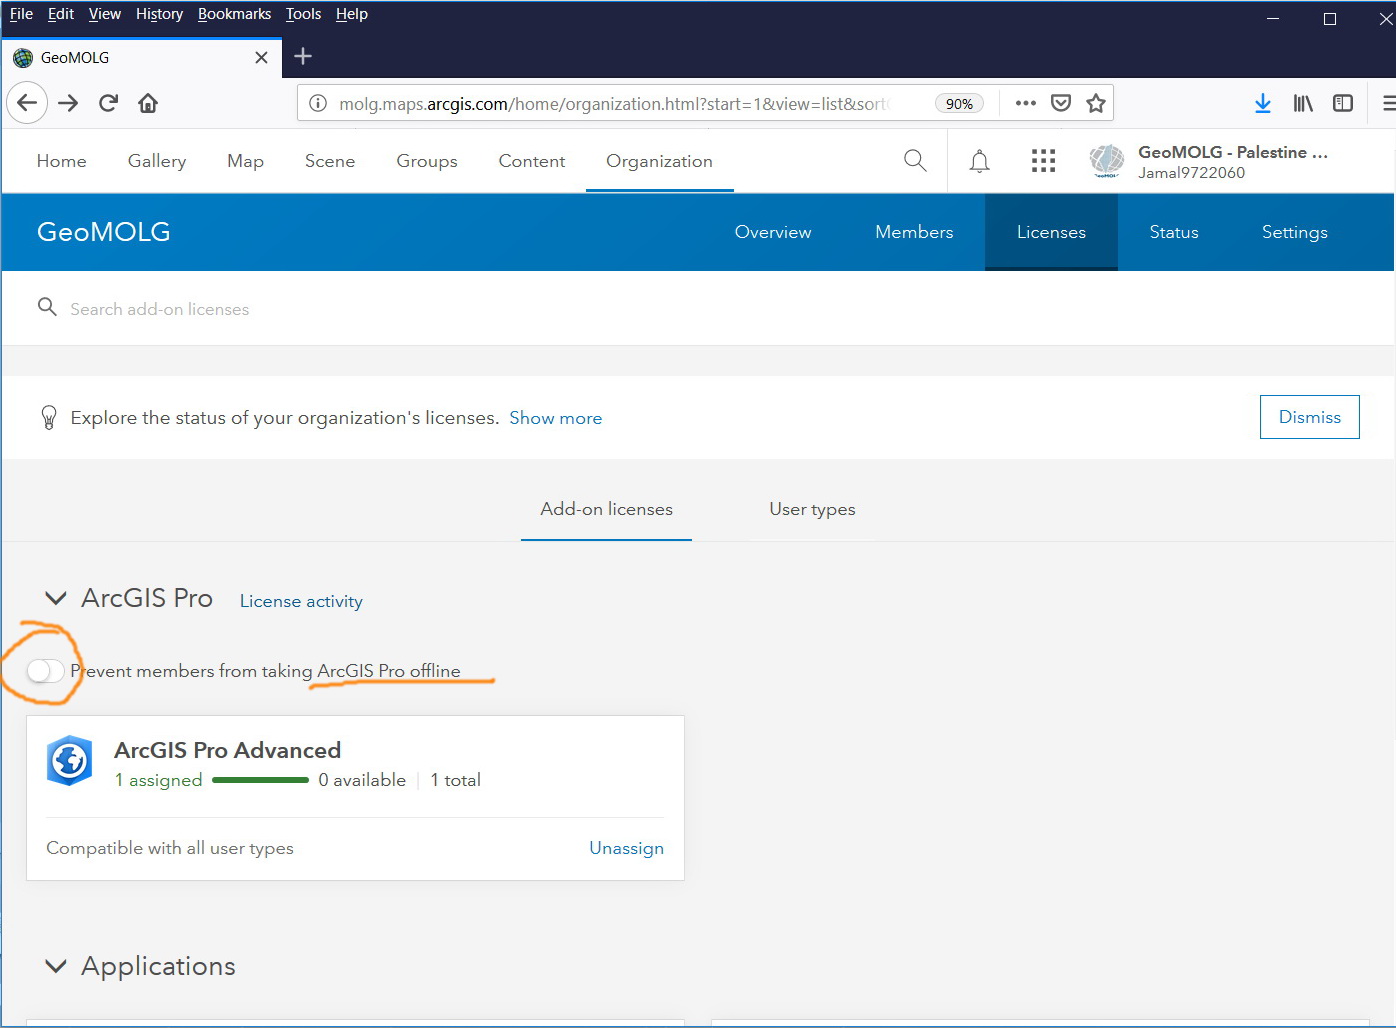Open the Downloads arrow icon
Image resolution: width=1396 pixels, height=1028 pixels.
(1263, 103)
